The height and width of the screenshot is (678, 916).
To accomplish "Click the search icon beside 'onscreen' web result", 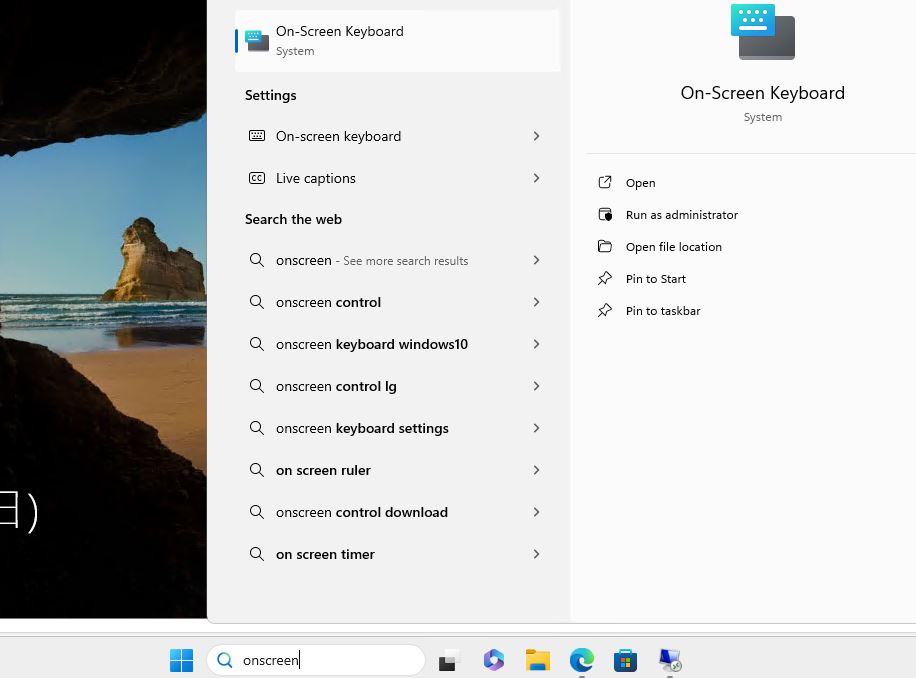I will pyautogui.click(x=257, y=260).
